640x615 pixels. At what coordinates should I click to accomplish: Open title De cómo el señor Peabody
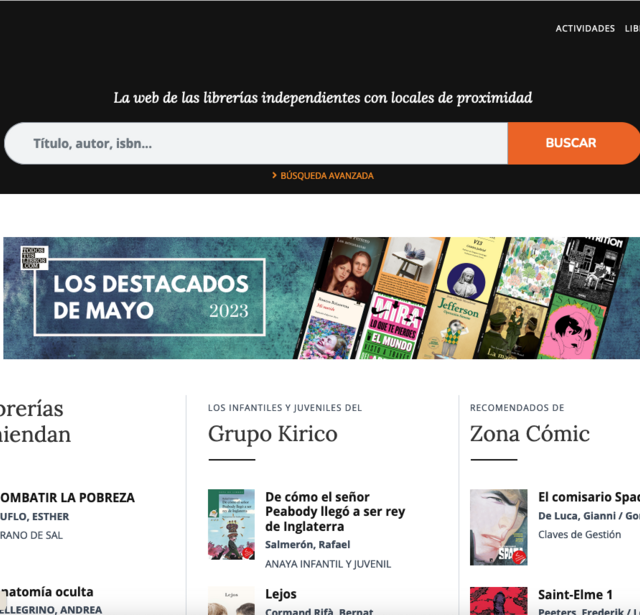pos(335,511)
